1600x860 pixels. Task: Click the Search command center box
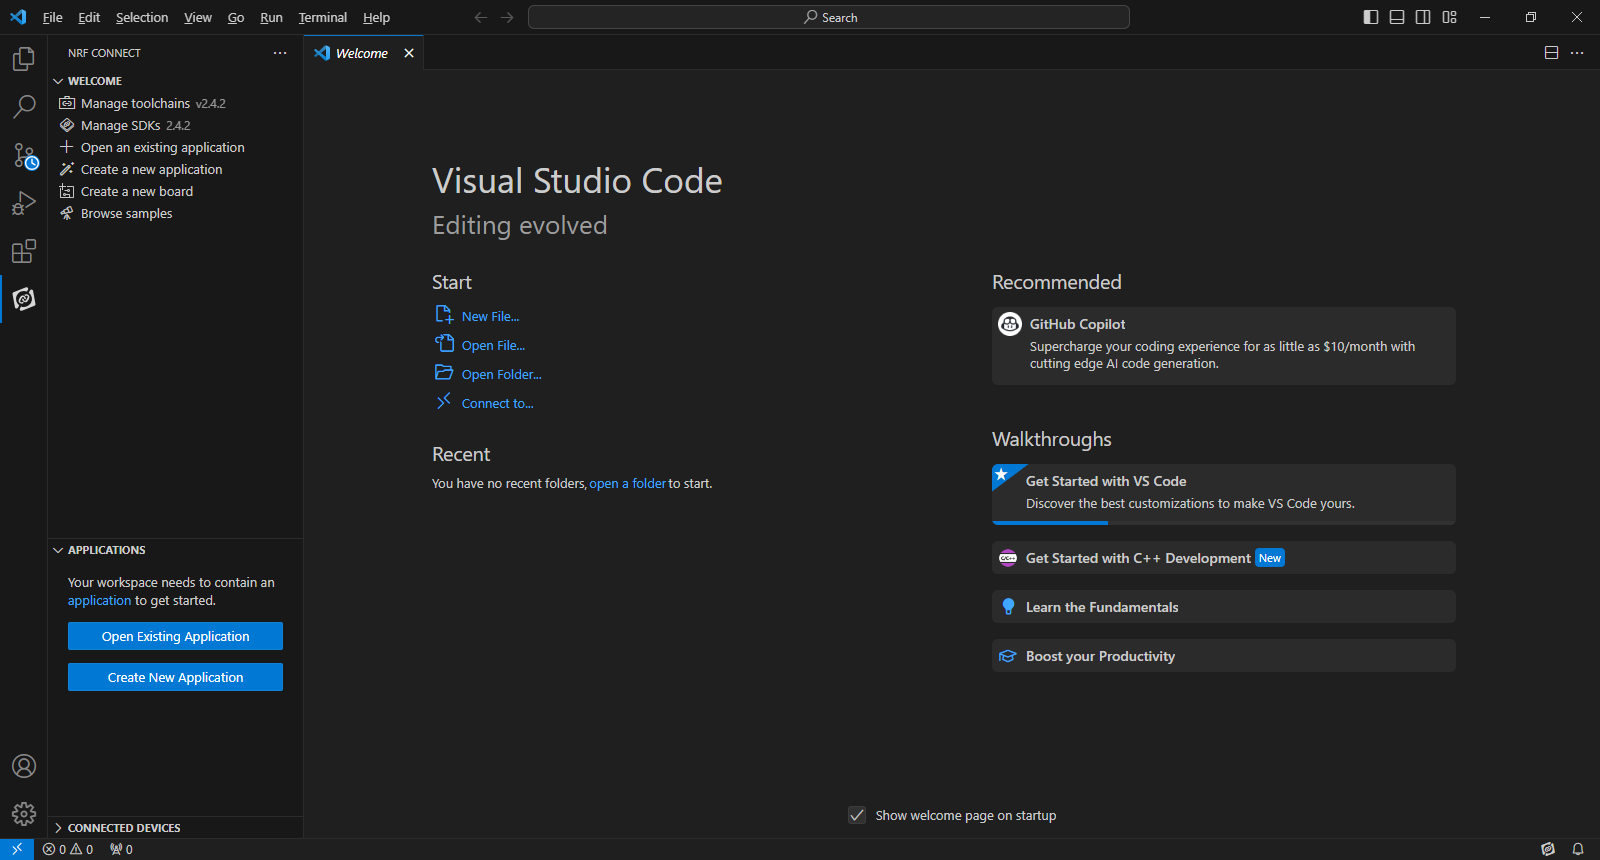(828, 17)
